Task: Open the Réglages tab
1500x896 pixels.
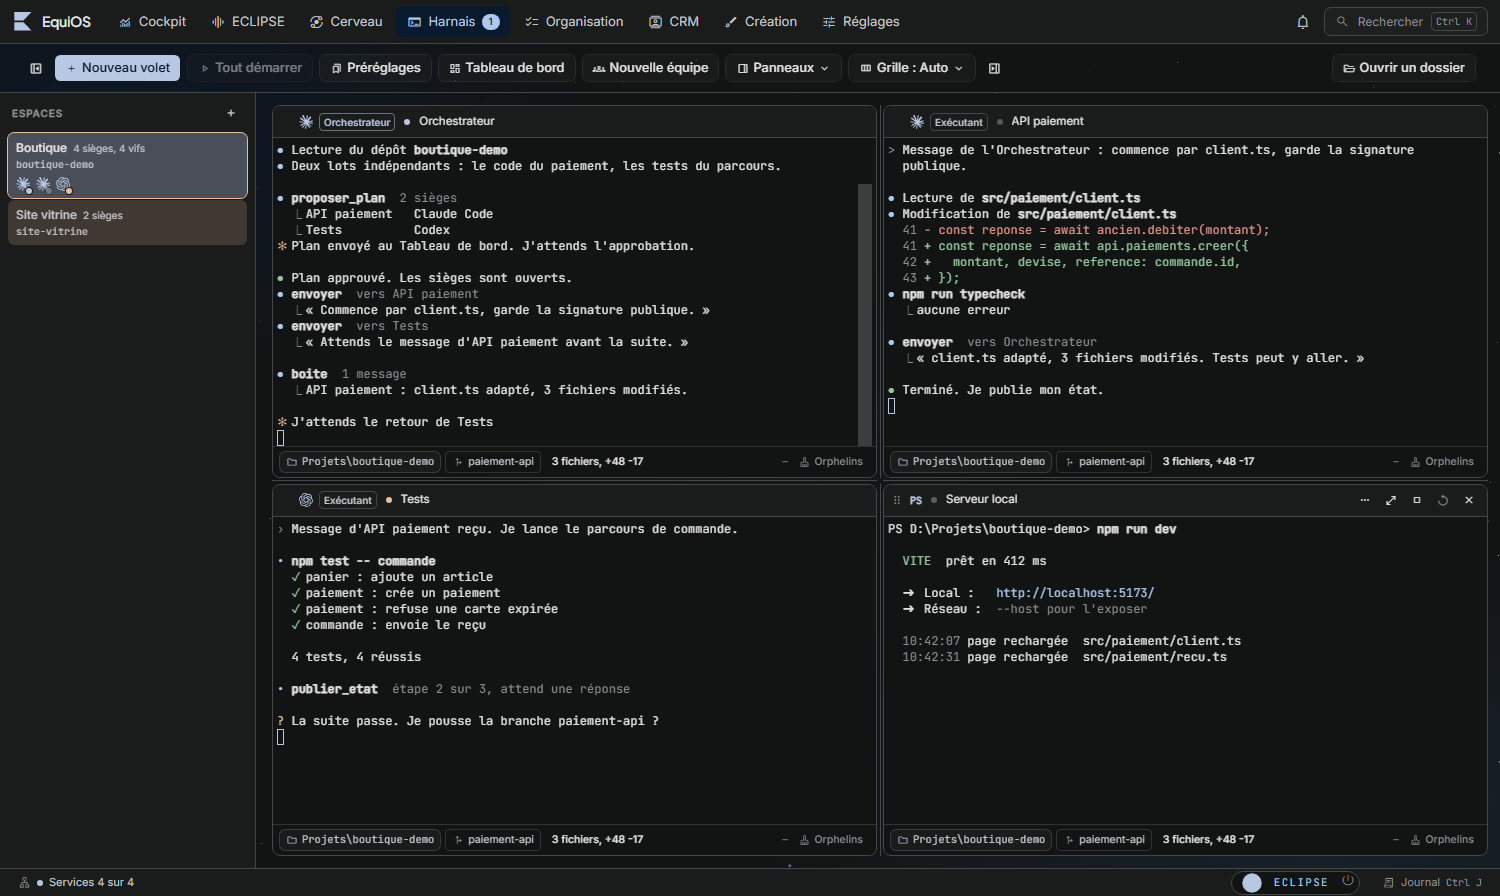Action: [861, 22]
